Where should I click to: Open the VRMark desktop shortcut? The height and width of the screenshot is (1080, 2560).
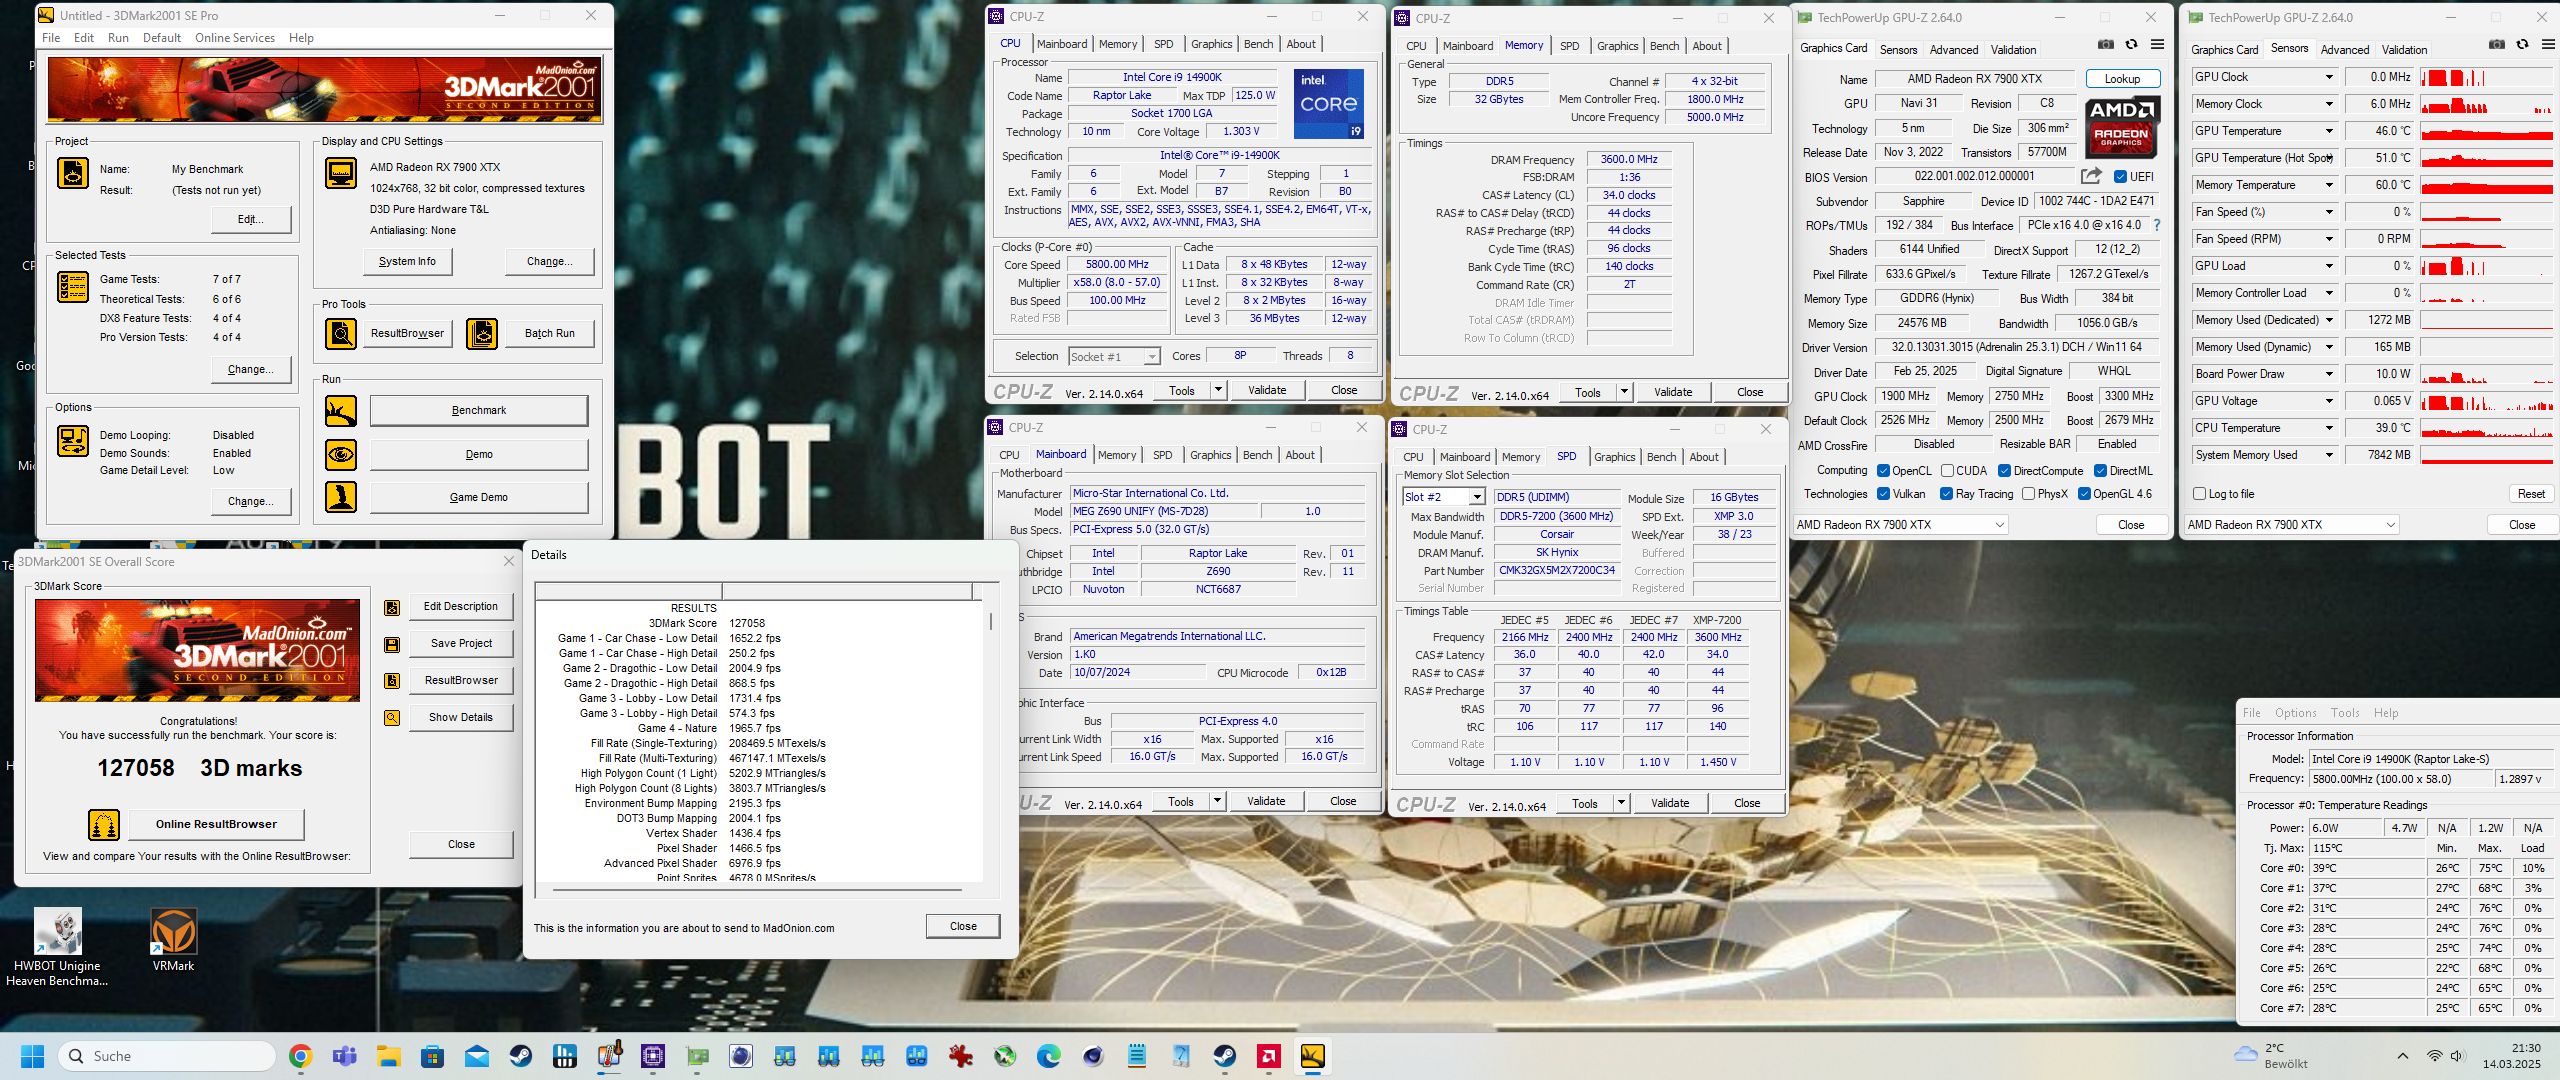coord(173,940)
